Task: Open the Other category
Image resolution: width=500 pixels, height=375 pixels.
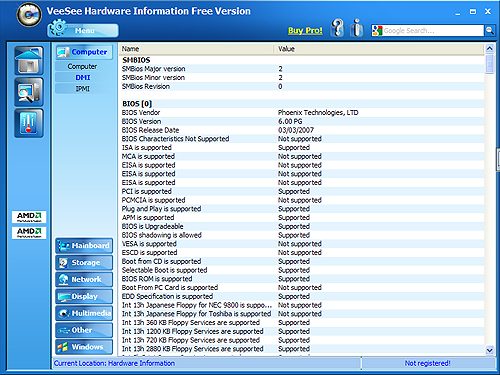Action: point(84,330)
